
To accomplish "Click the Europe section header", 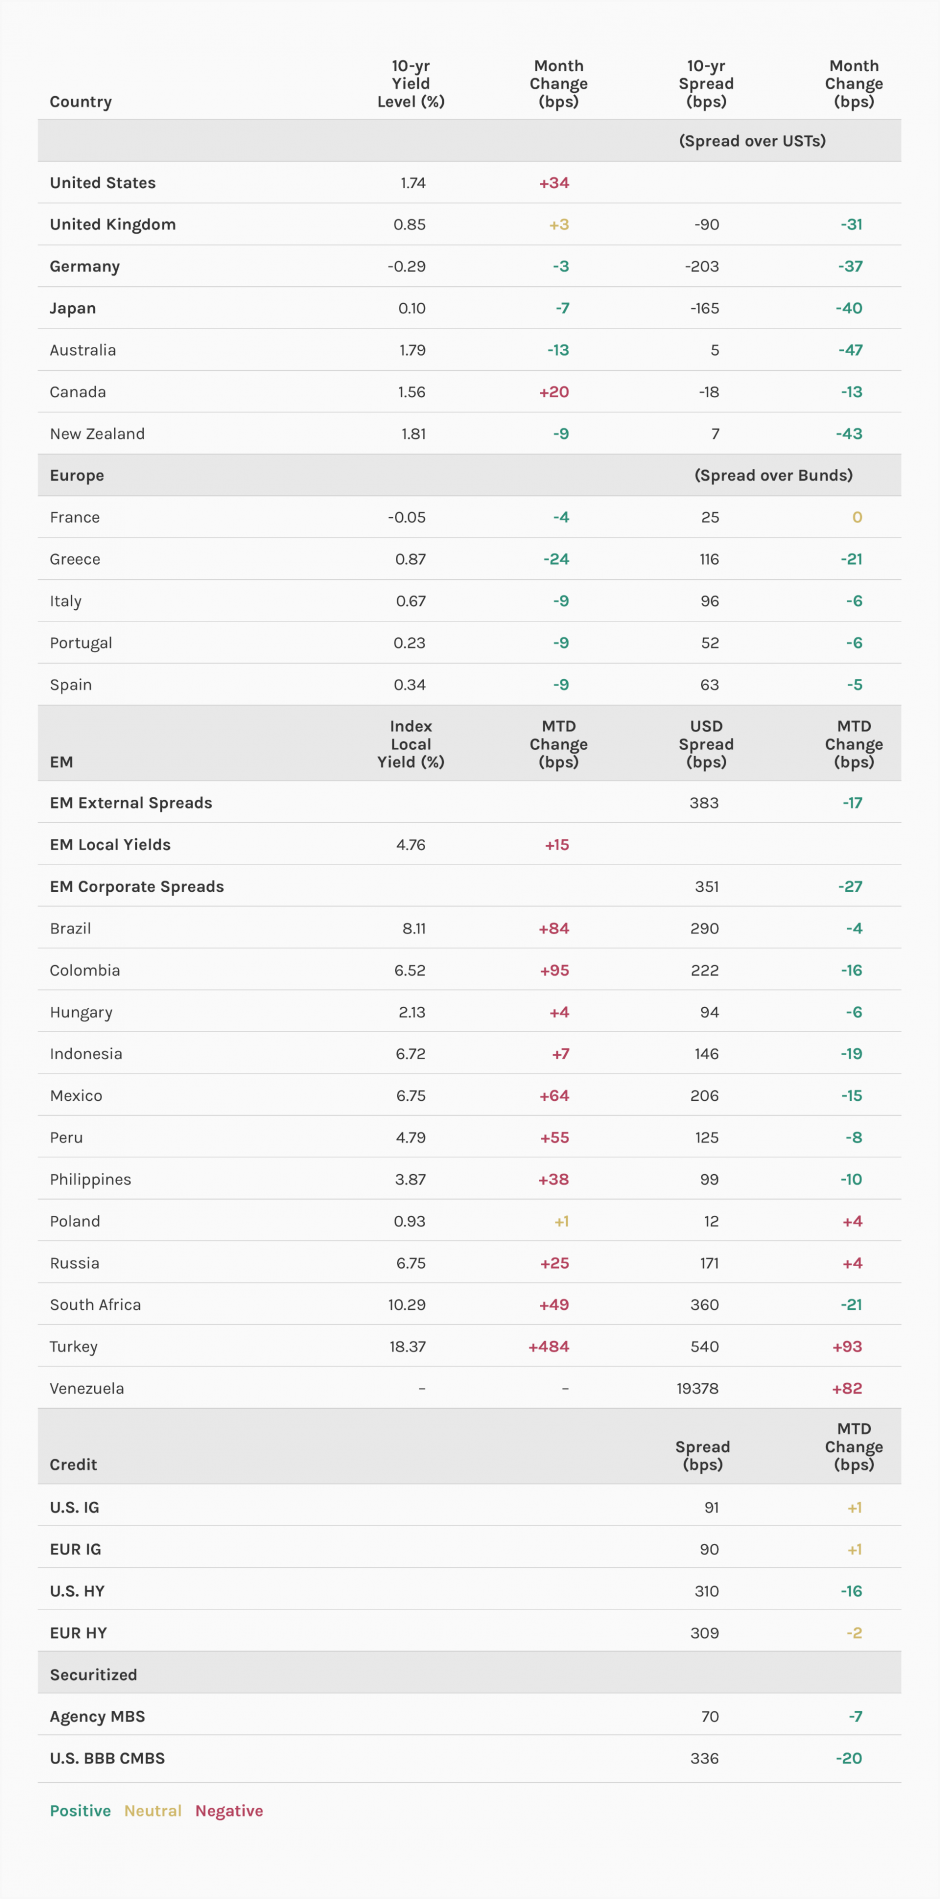I will pyautogui.click(x=77, y=476).
